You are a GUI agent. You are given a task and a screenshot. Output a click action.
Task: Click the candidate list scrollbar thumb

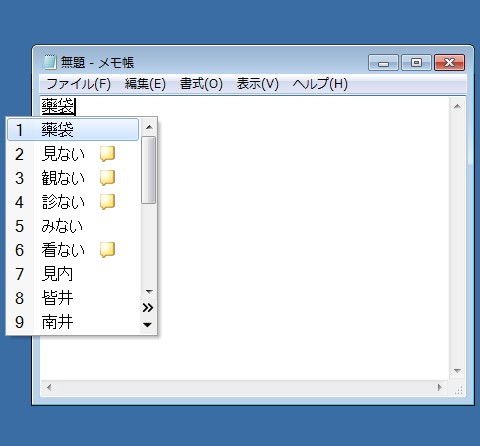click(x=149, y=169)
